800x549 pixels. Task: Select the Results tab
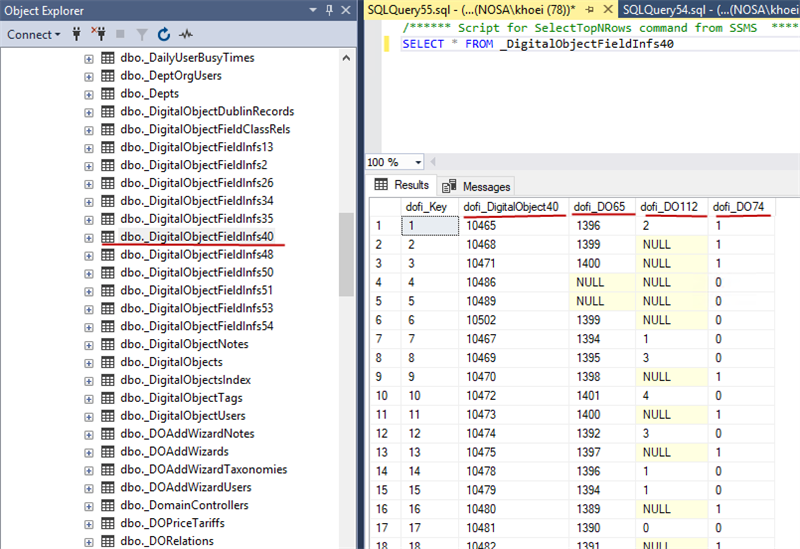click(402, 185)
